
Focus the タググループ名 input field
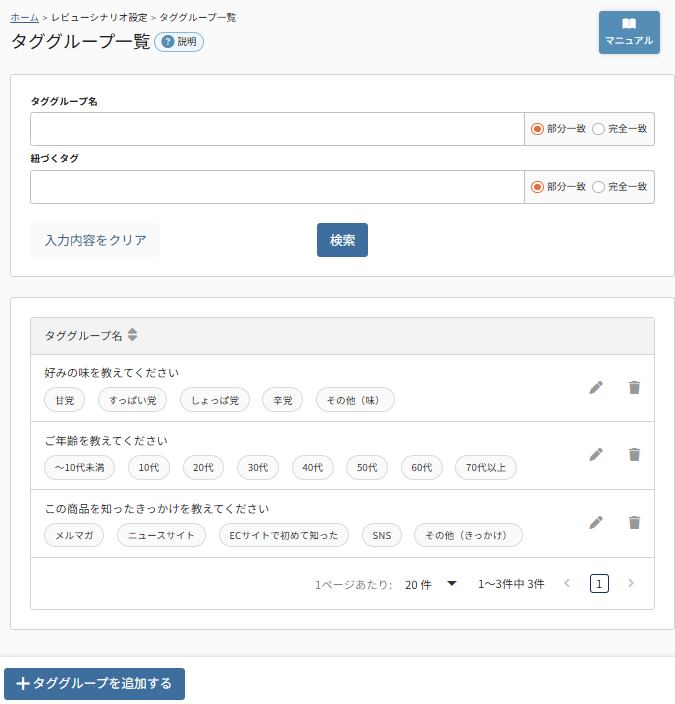pos(277,129)
